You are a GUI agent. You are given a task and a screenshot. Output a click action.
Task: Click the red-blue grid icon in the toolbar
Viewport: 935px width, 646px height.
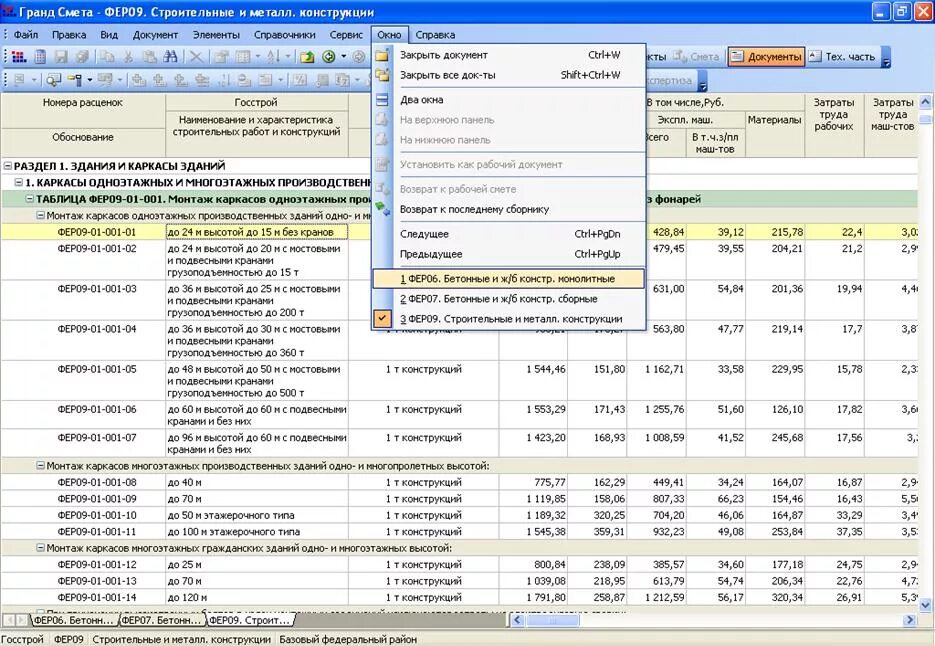19,57
